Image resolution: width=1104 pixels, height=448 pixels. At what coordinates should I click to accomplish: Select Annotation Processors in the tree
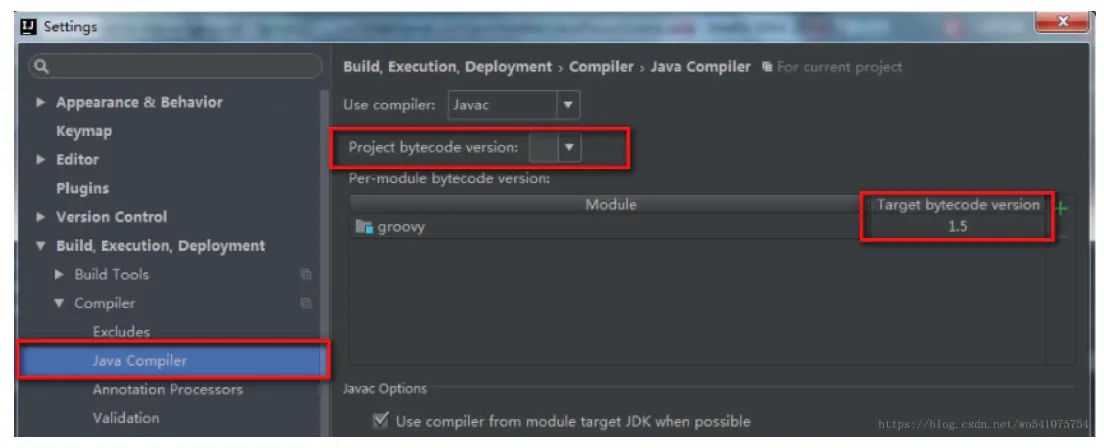[x=168, y=390]
